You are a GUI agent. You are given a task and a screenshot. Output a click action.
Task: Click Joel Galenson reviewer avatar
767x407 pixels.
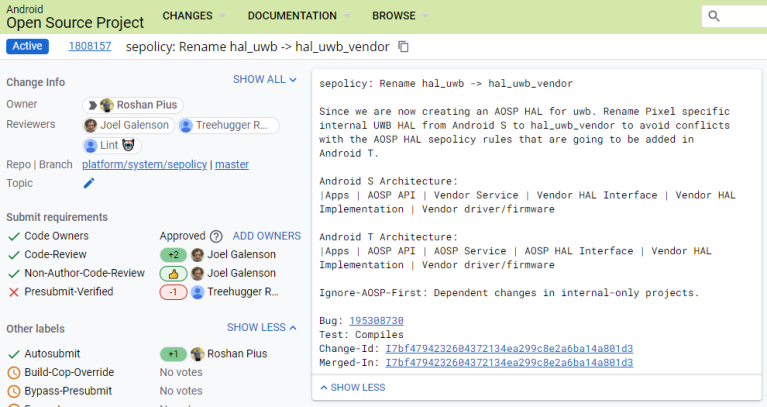[90, 125]
